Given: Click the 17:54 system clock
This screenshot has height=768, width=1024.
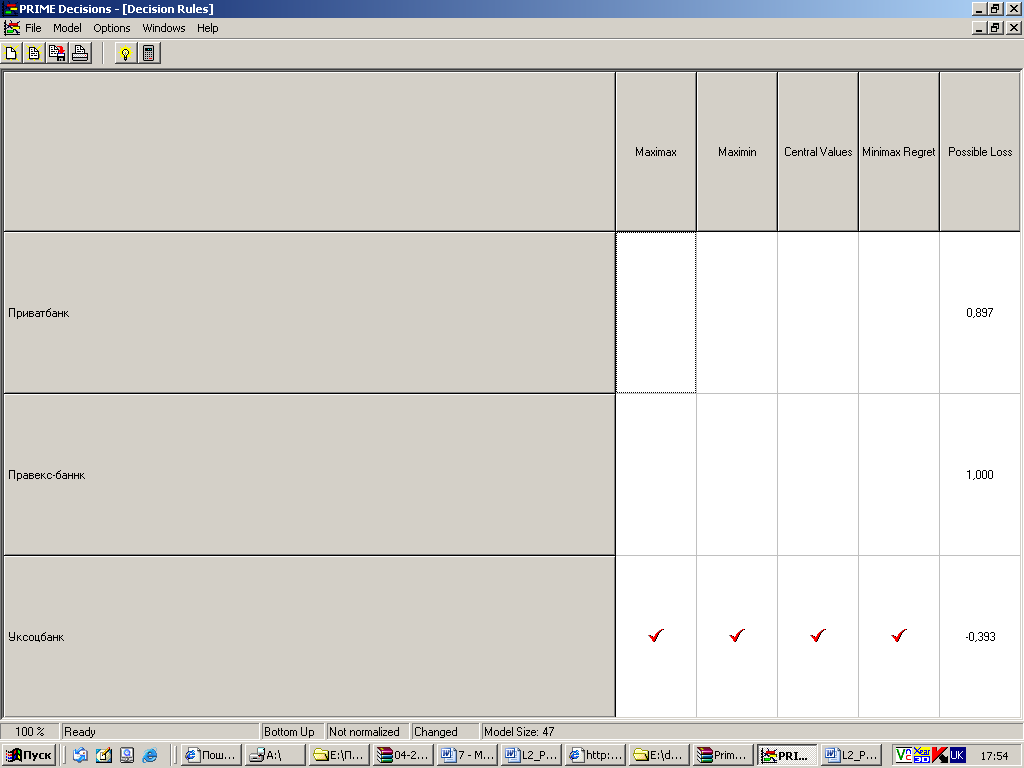Looking at the screenshot, I should tap(994, 756).
